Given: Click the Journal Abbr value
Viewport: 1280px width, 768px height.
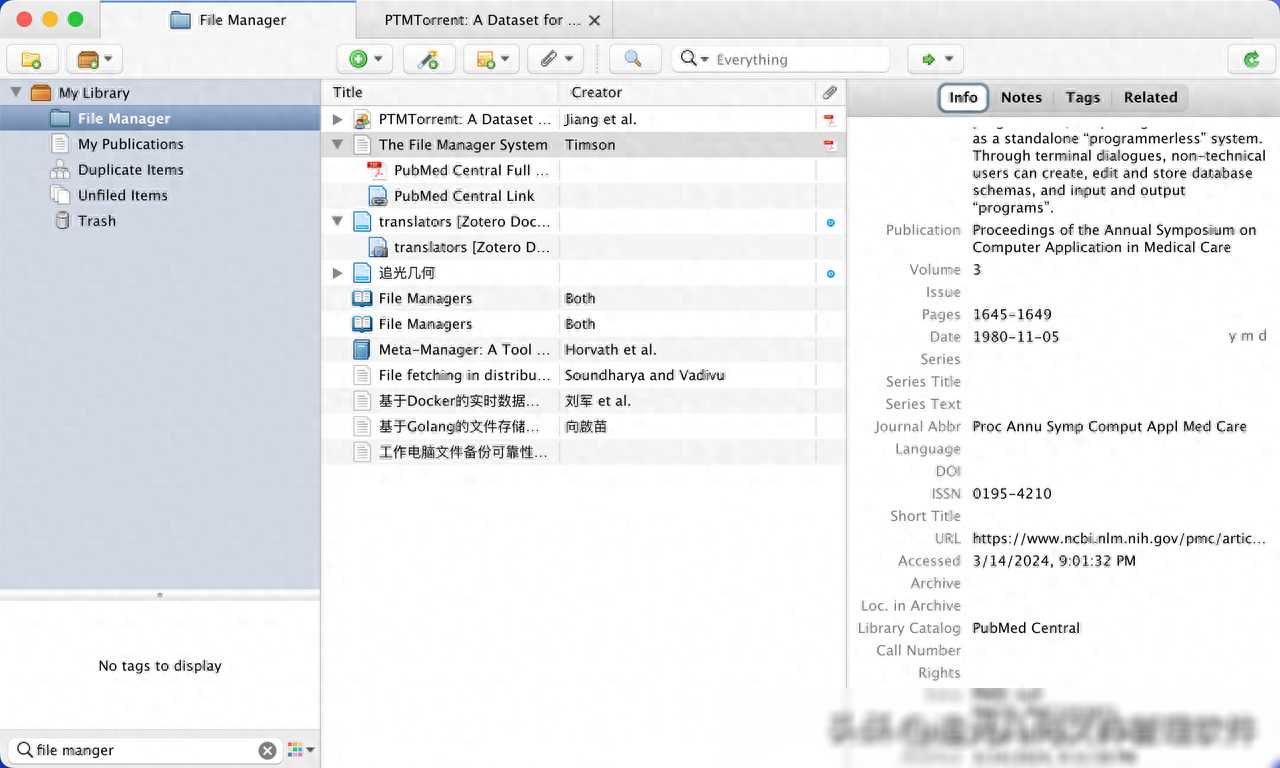Looking at the screenshot, I should (1109, 426).
